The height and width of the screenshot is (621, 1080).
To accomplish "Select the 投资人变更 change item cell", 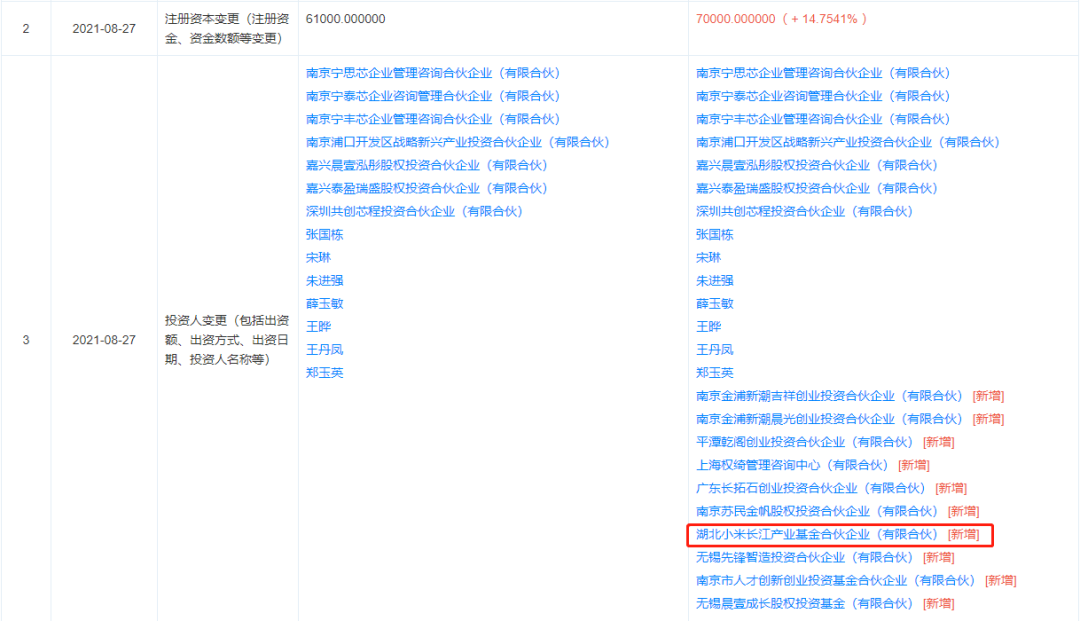I will (x=227, y=339).
